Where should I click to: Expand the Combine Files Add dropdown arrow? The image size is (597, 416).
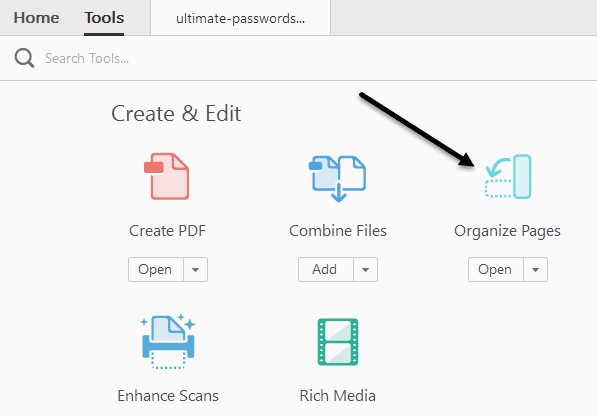coord(366,269)
